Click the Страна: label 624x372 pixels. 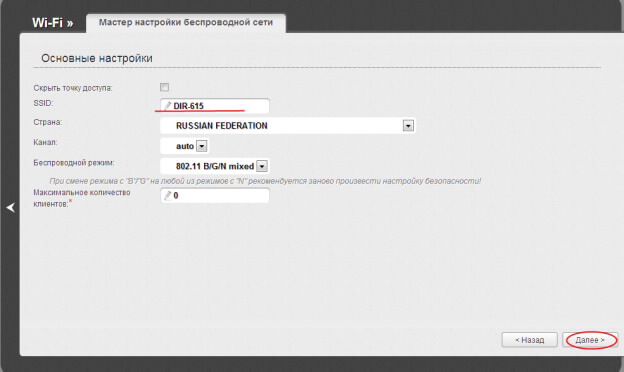pos(48,122)
